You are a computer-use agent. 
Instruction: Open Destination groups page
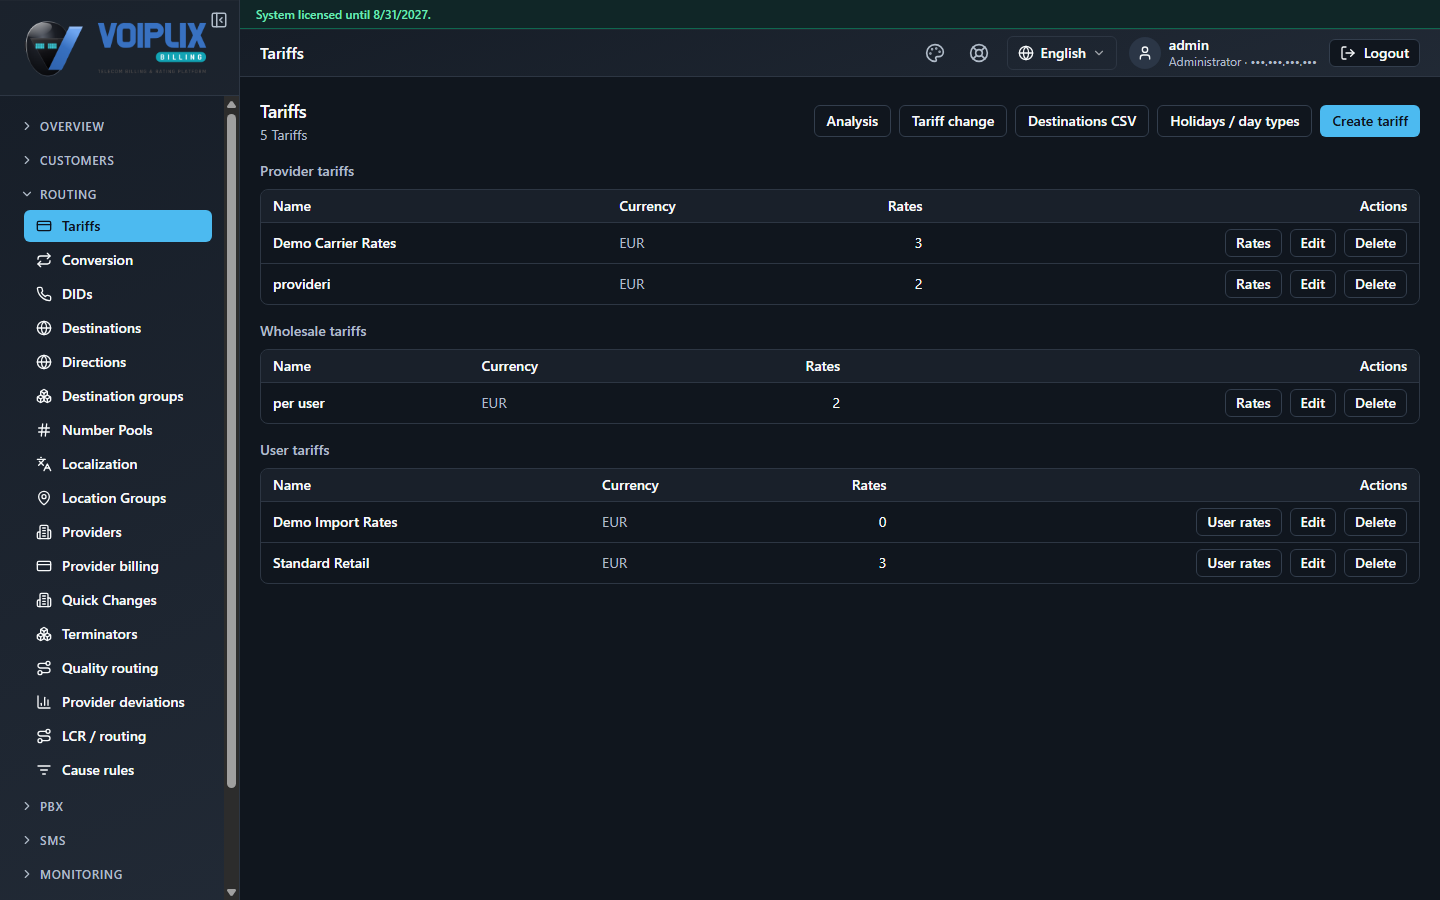118,396
